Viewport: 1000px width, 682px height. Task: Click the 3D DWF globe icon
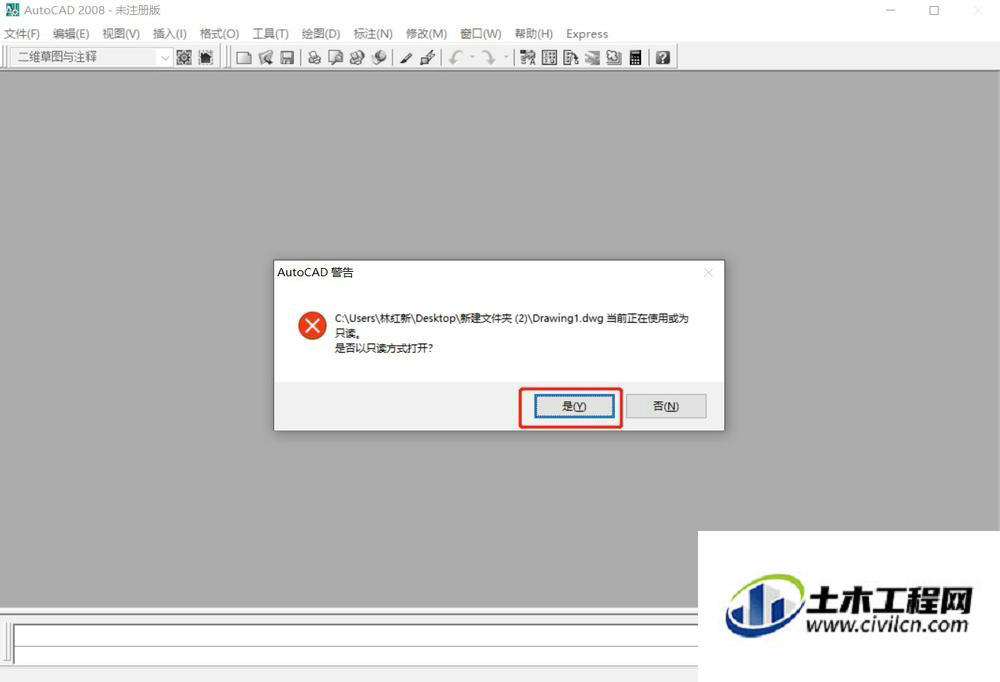[x=379, y=57]
